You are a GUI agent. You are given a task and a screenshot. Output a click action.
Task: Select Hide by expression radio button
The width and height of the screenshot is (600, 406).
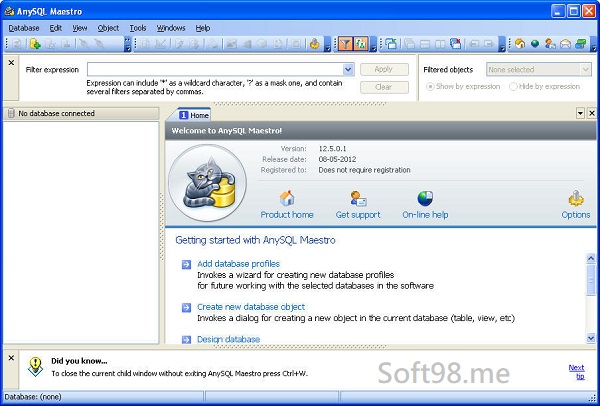point(513,86)
